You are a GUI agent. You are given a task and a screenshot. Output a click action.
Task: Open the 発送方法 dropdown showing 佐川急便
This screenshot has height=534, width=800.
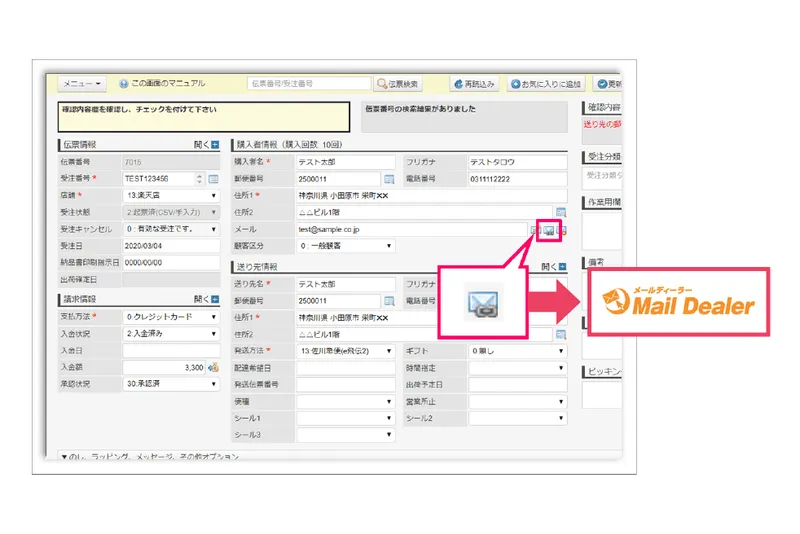pos(345,351)
